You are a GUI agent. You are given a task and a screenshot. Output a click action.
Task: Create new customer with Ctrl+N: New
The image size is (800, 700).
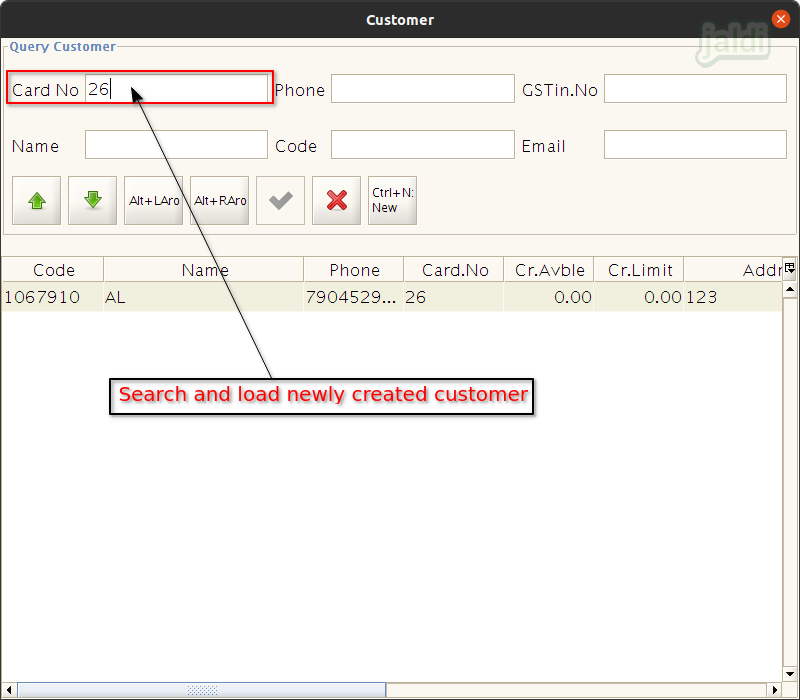392,201
